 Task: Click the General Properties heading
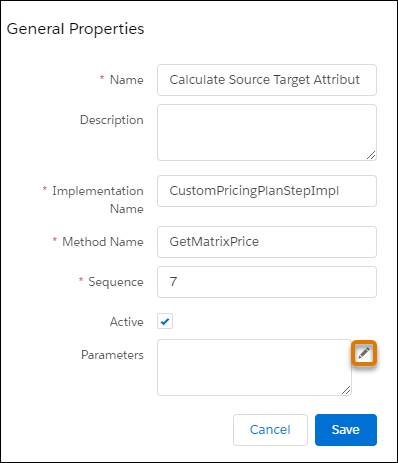tap(75, 29)
